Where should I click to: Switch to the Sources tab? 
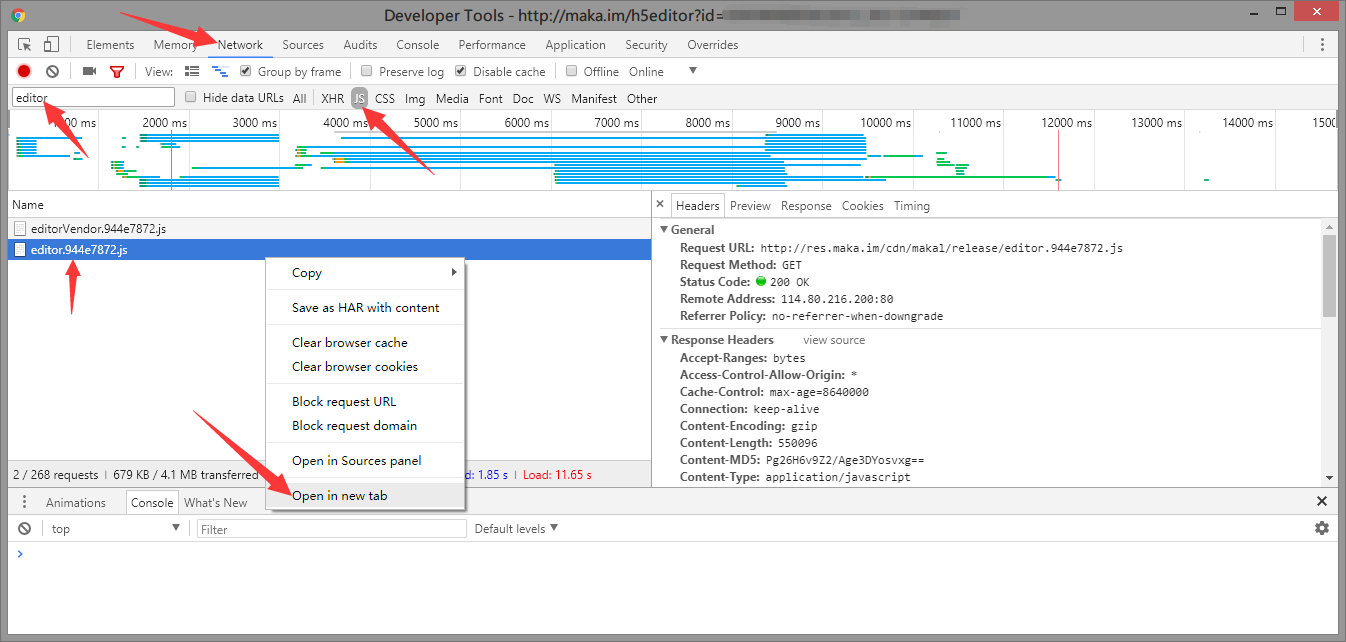point(303,44)
